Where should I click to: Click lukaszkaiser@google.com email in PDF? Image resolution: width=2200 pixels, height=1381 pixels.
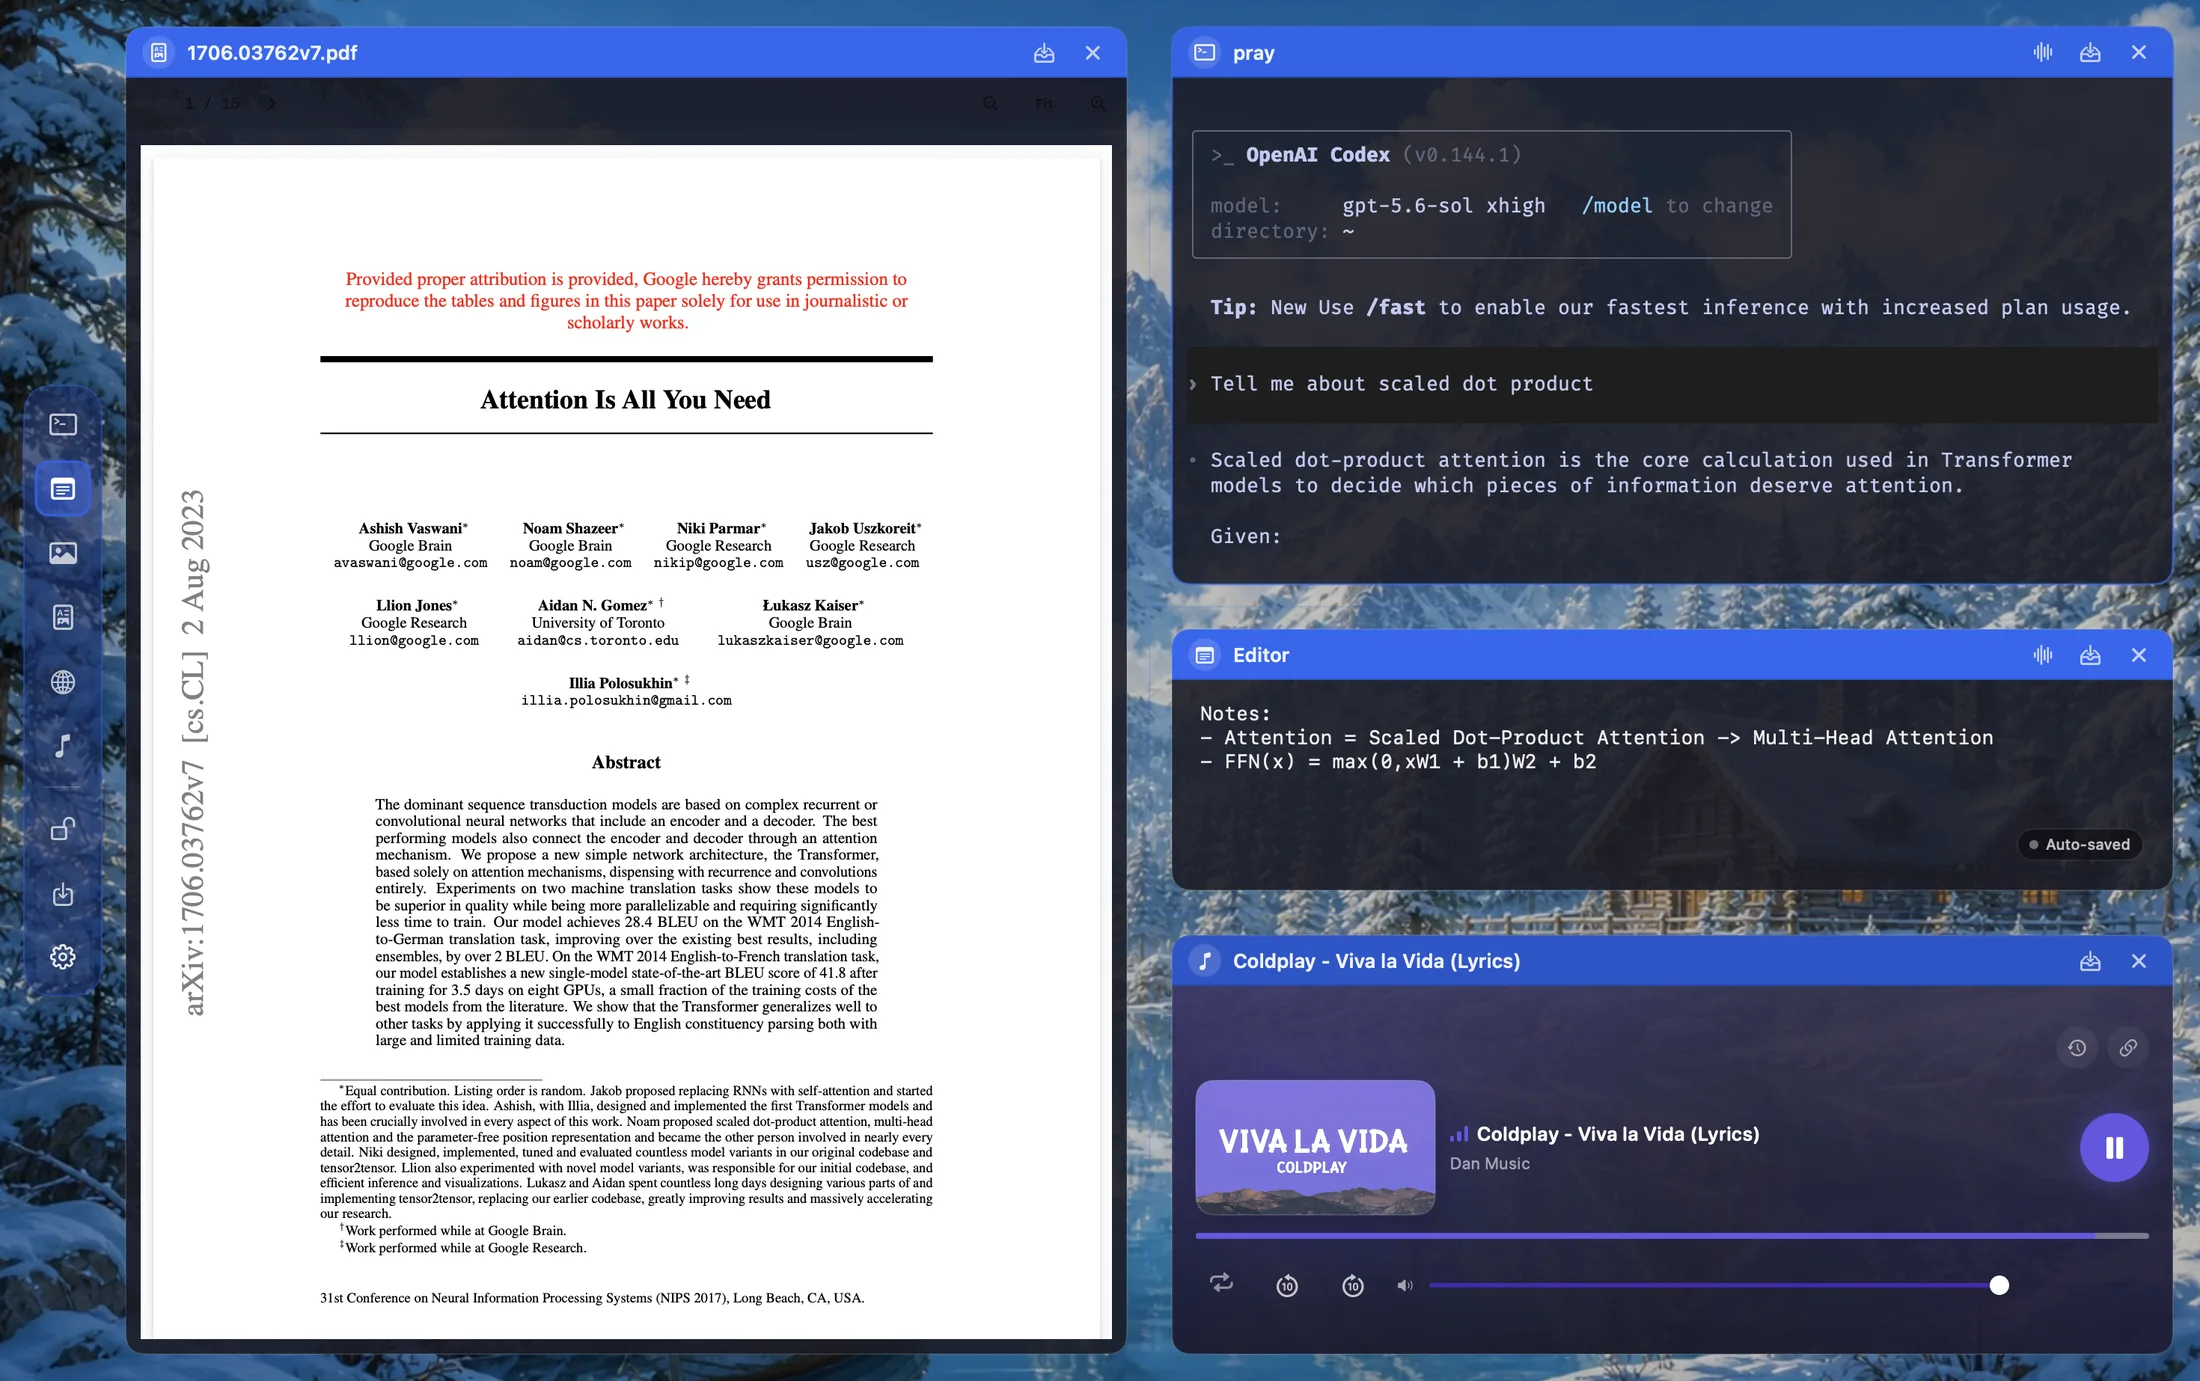click(810, 640)
